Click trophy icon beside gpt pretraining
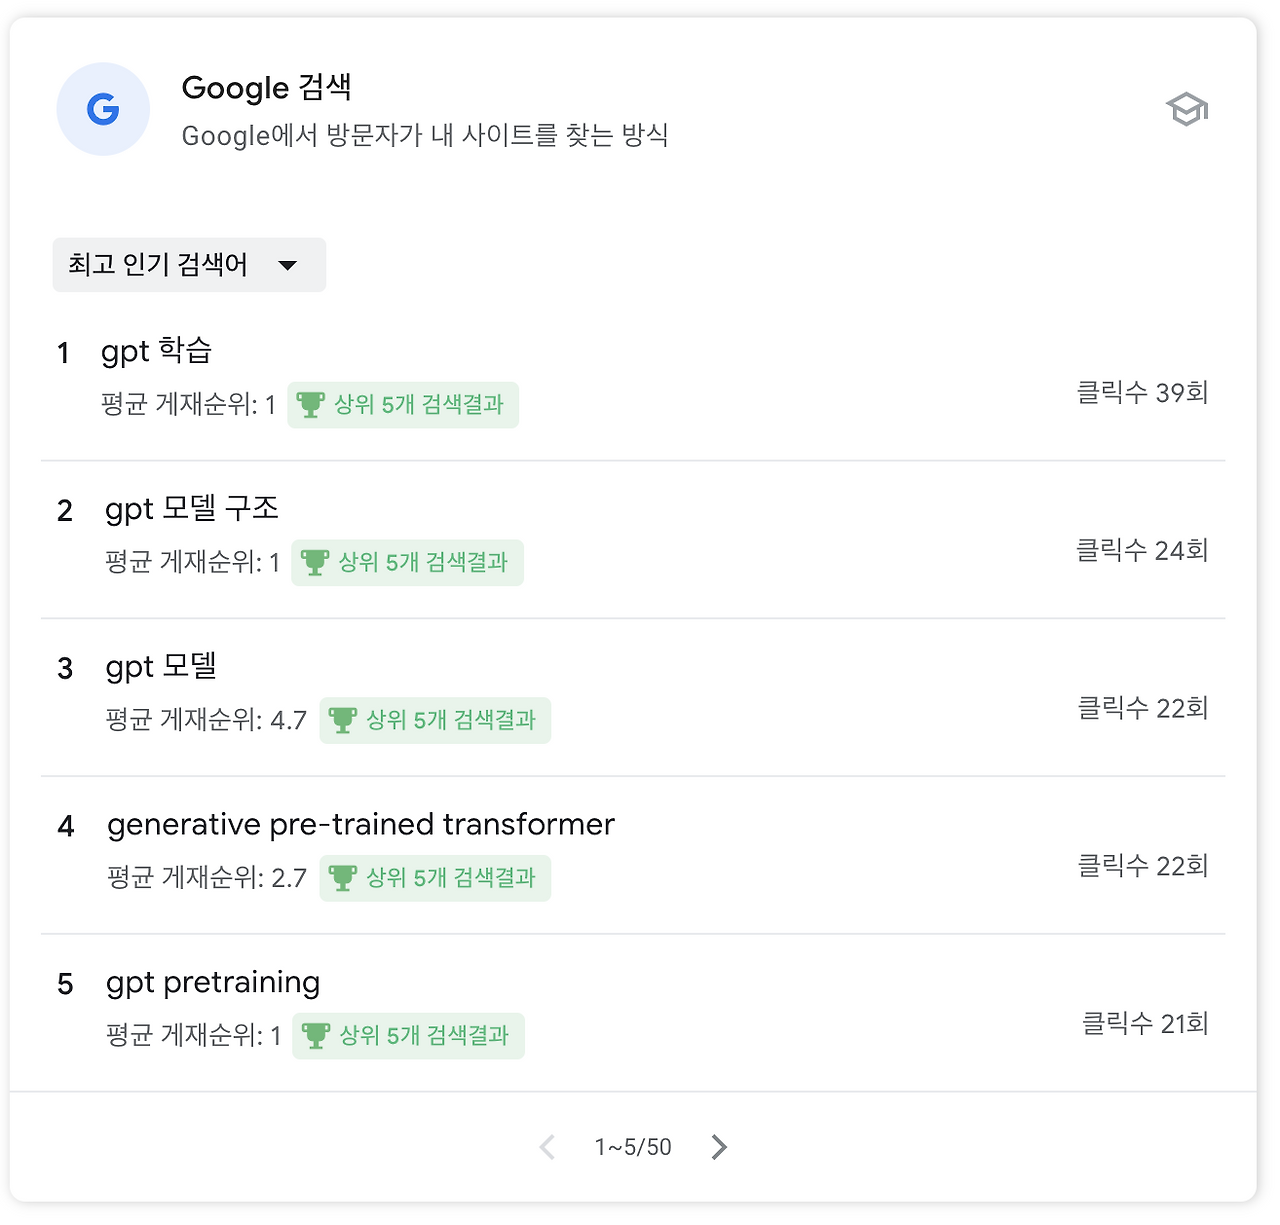The height and width of the screenshot is (1225, 1280). pyautogui.click(x=316, y=1036)
